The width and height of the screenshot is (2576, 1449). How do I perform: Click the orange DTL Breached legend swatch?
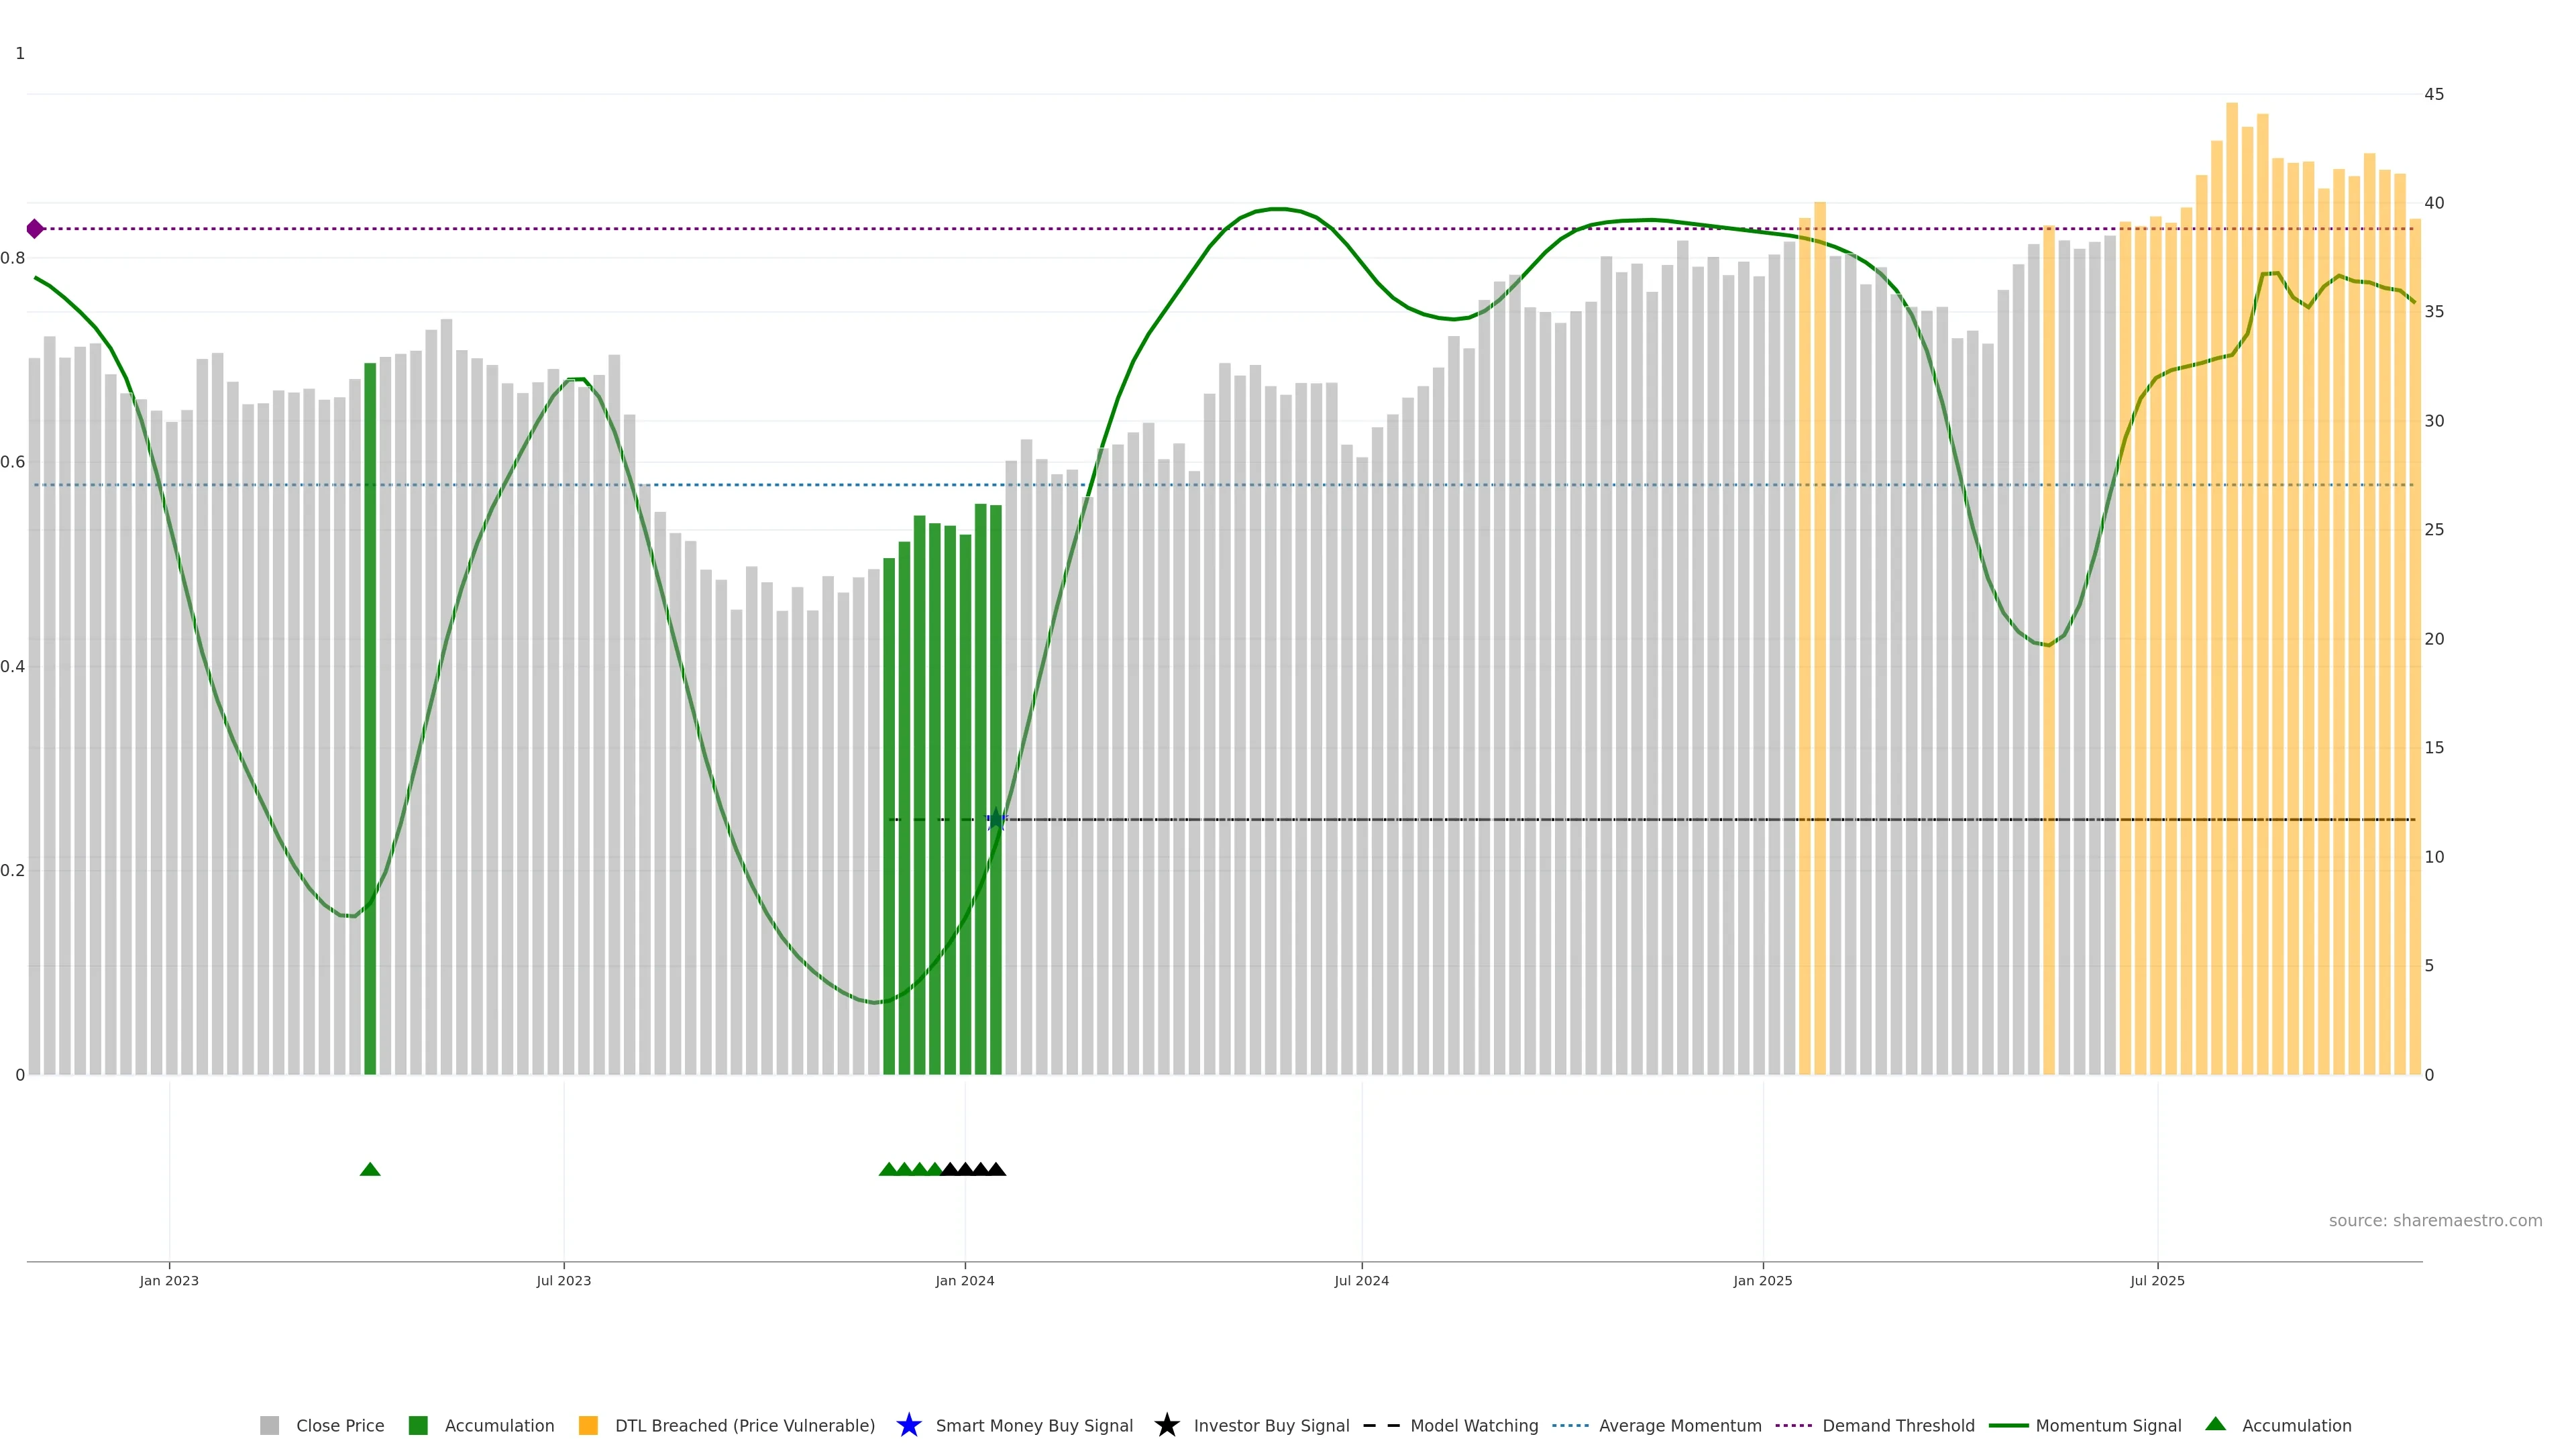[x=588, y=1426]
